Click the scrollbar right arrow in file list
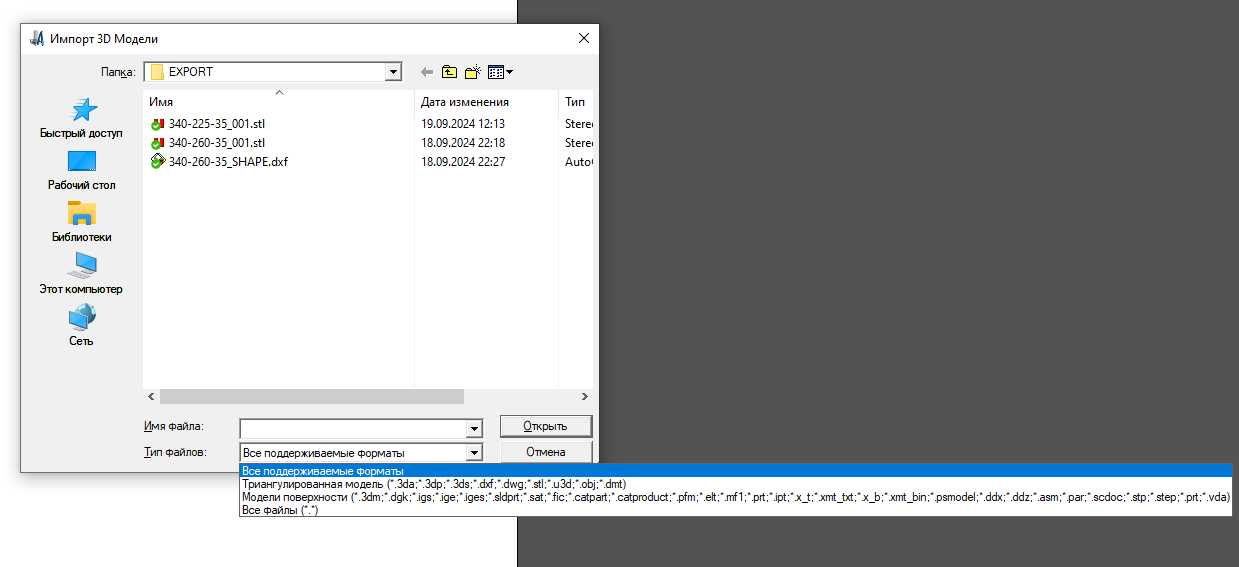1239x567 pixels. pyautogui.click(x=587, y=396)
